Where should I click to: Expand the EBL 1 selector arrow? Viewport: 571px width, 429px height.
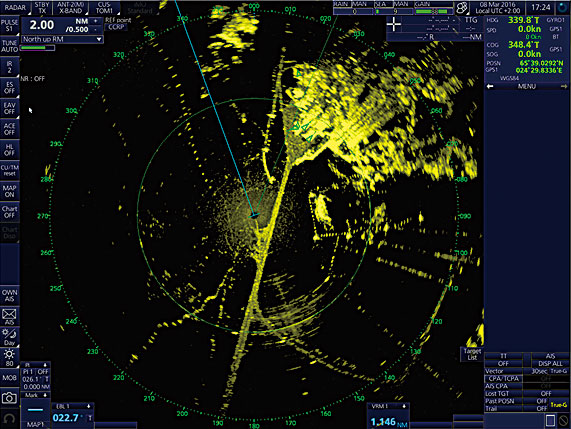(x=88, y=406)
